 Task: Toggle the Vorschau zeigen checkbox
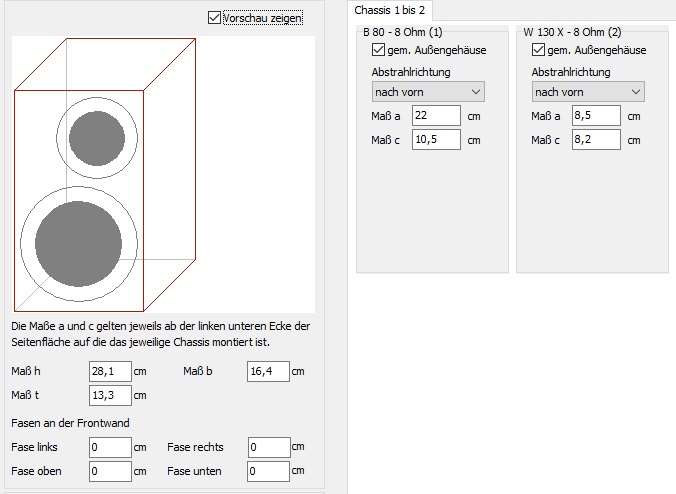point(214,18)
